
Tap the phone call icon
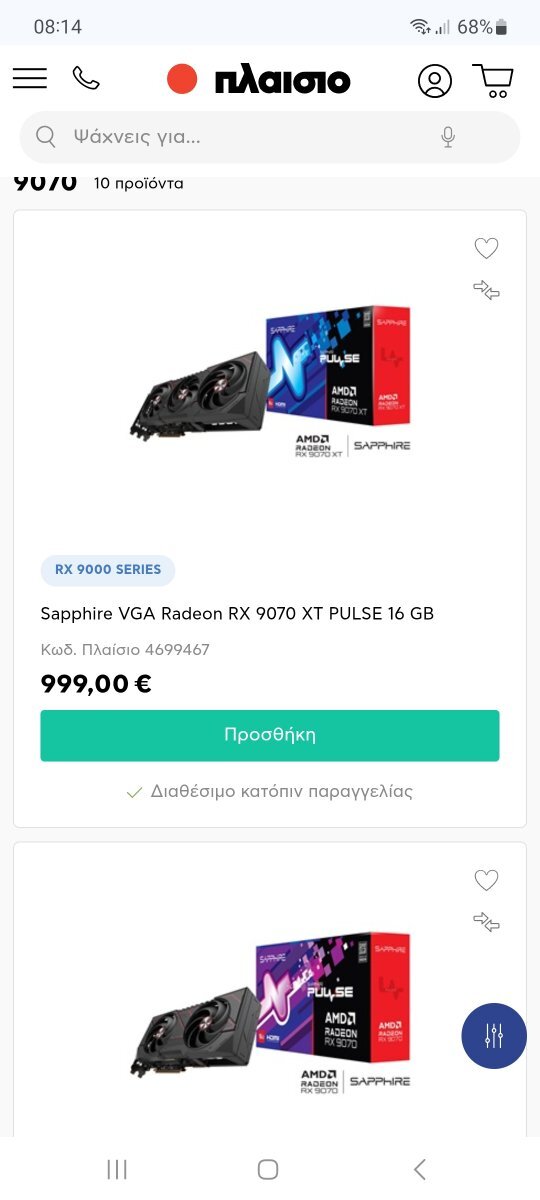pyautogui.click(x=87, y=79)
